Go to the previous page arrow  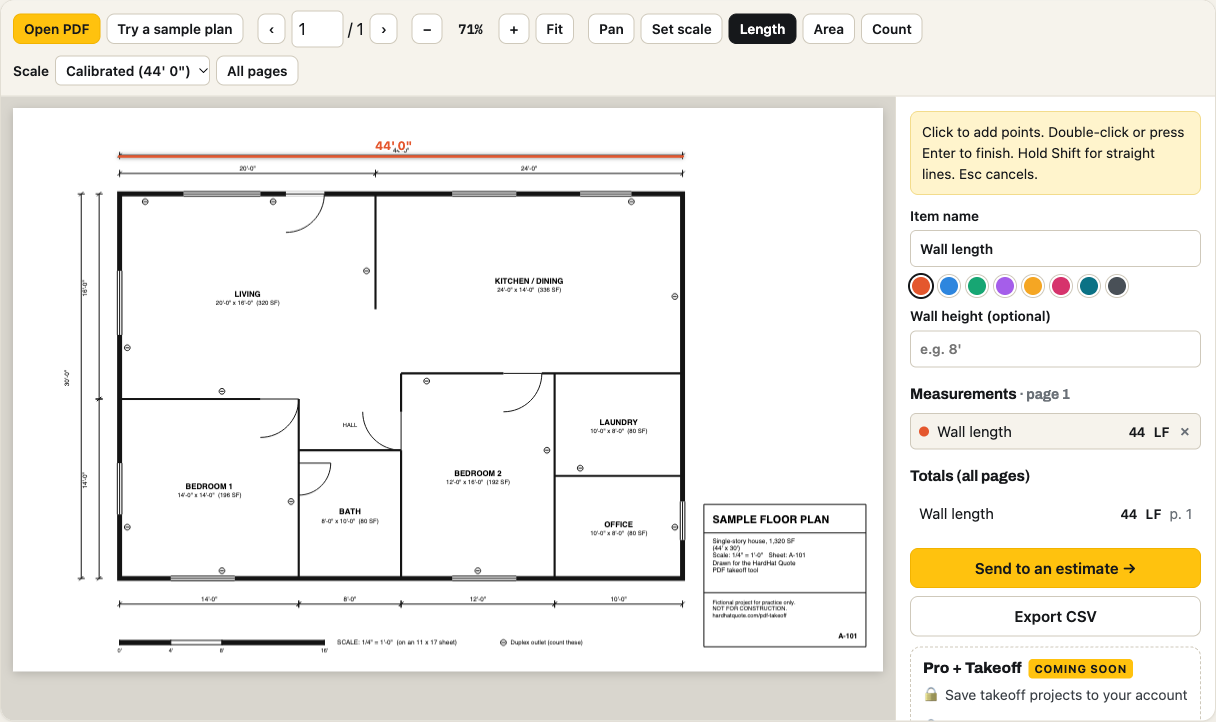(272, 29)
